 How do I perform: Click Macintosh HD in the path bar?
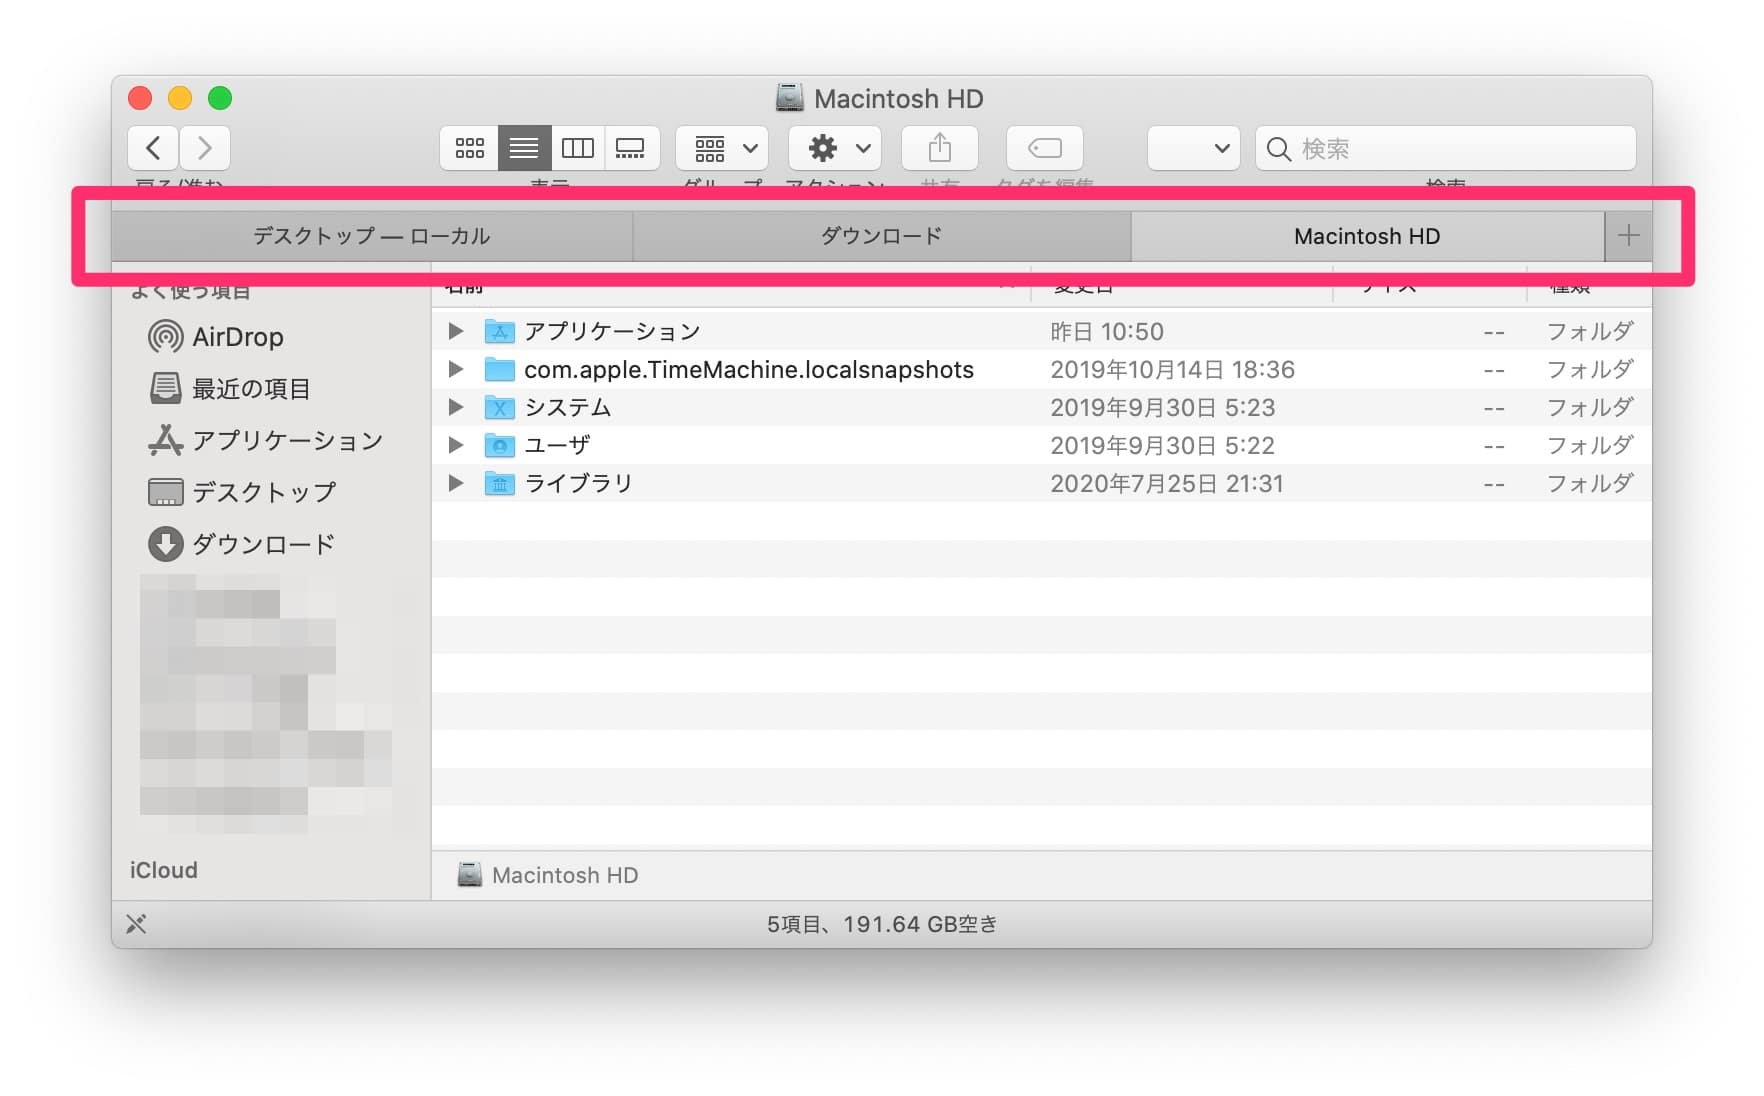tap(565, 875)
